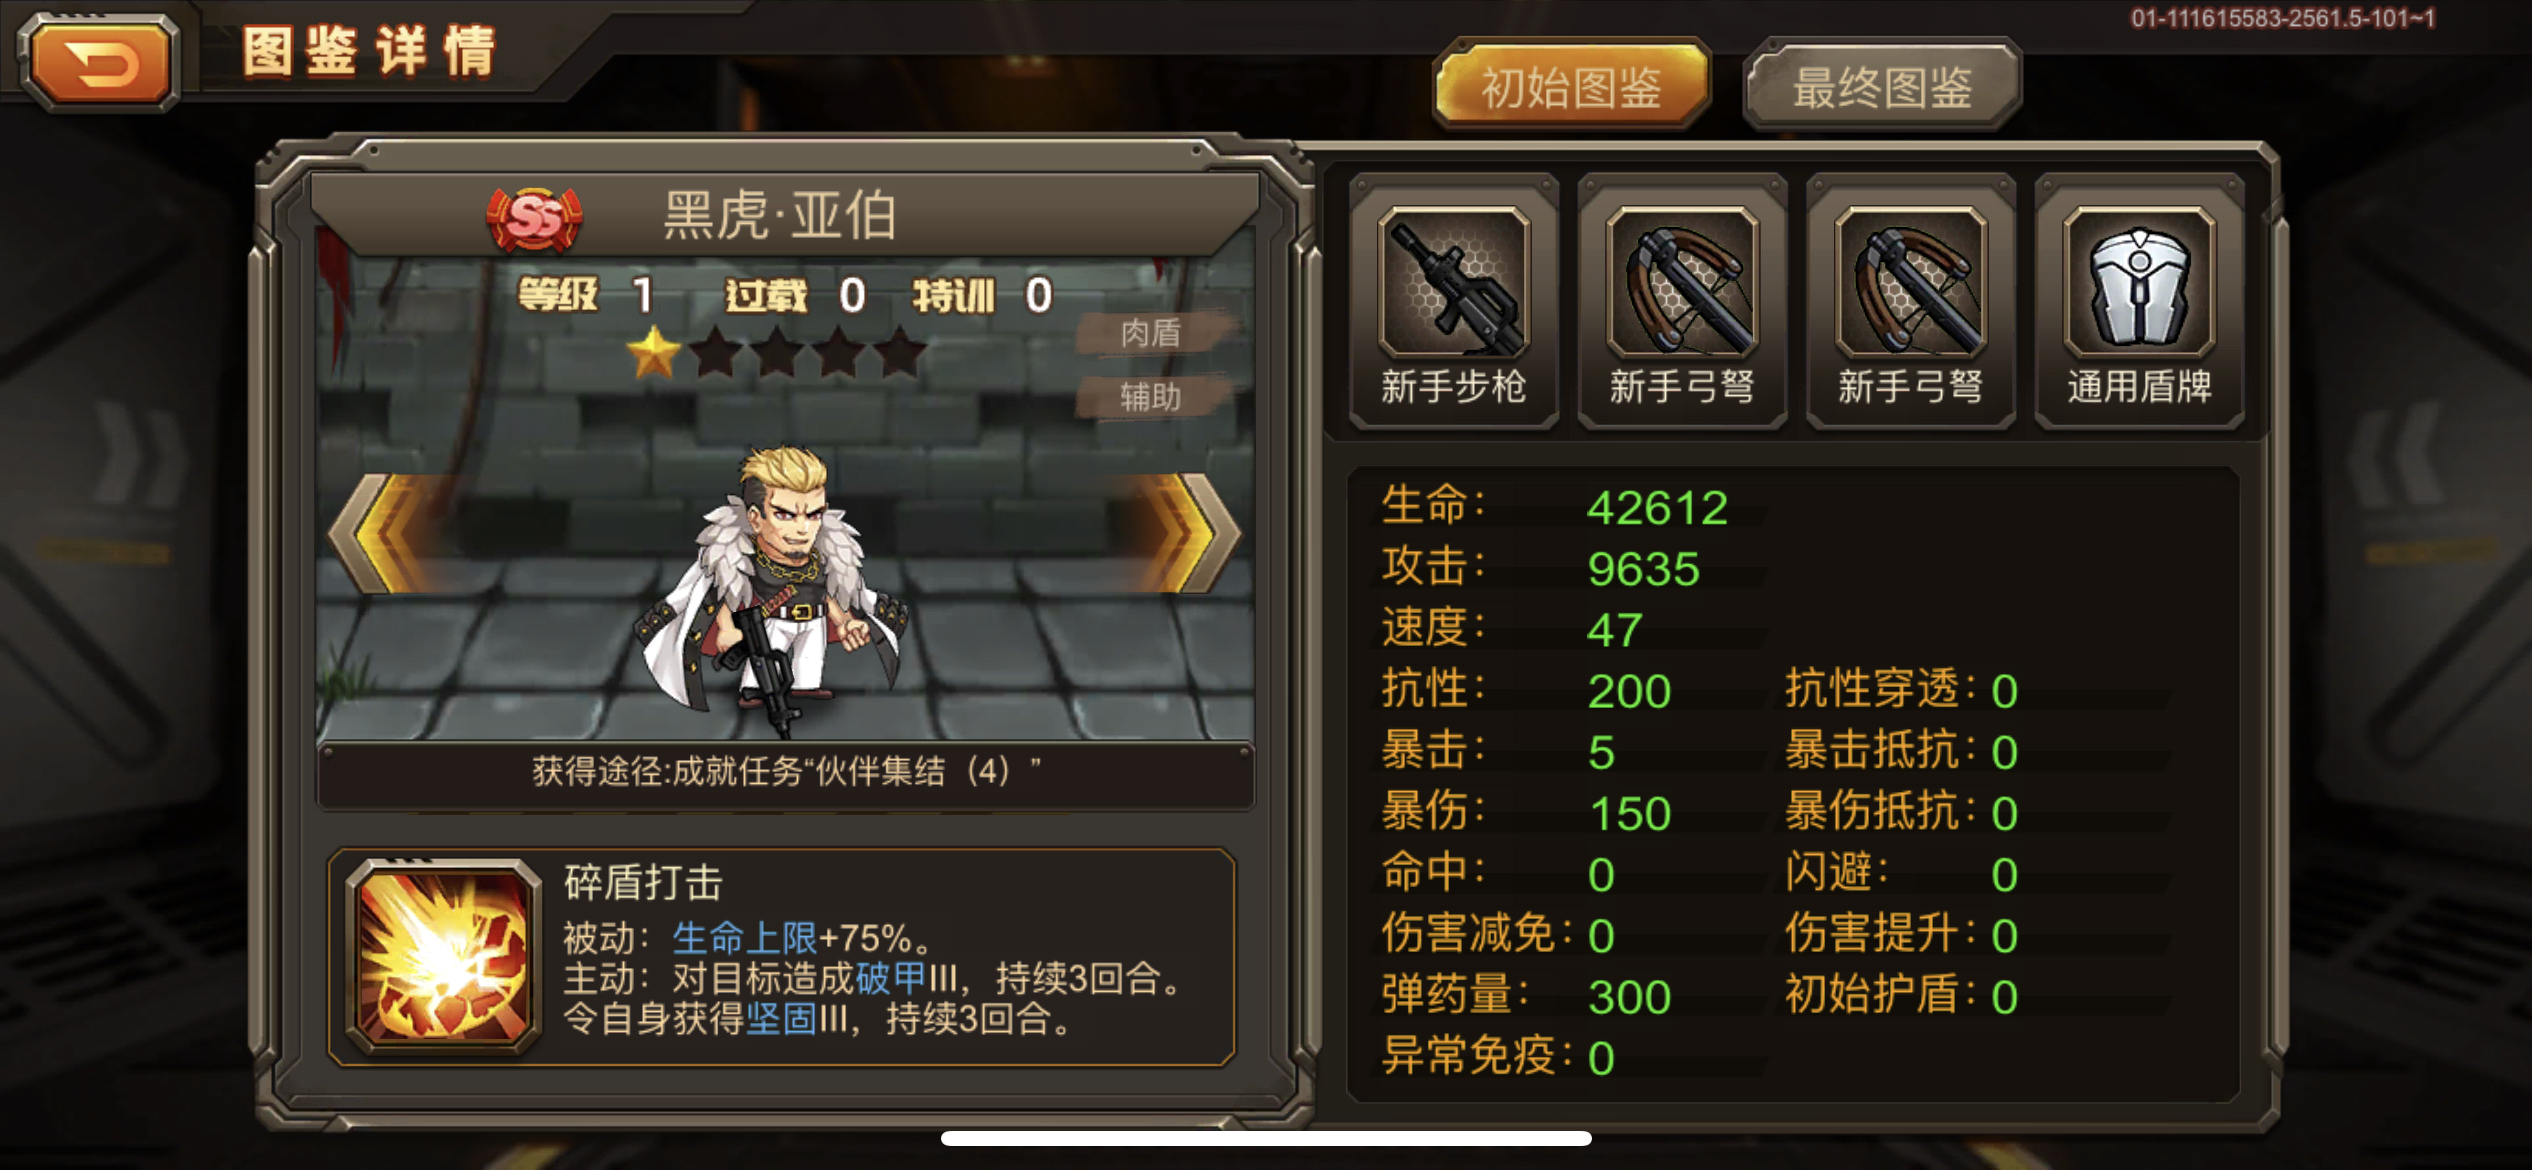Screen dimensions: 2532x1170
Task: Tap the 肉盾 role tag
Action: (x=1151, y=332)
